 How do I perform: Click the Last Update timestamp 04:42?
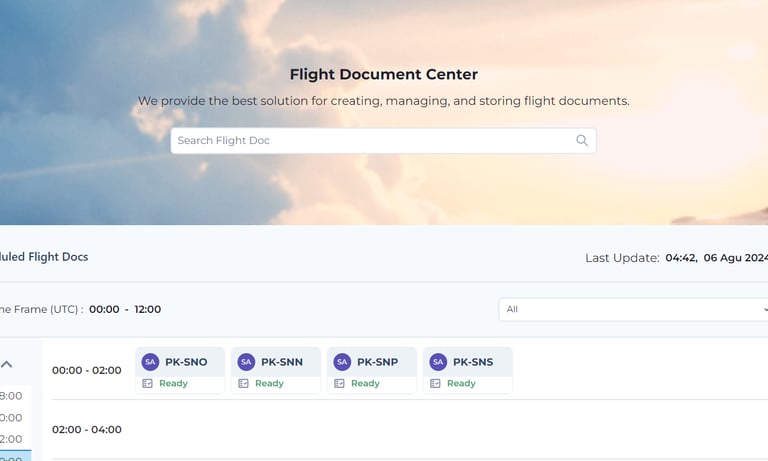[681, 258]
